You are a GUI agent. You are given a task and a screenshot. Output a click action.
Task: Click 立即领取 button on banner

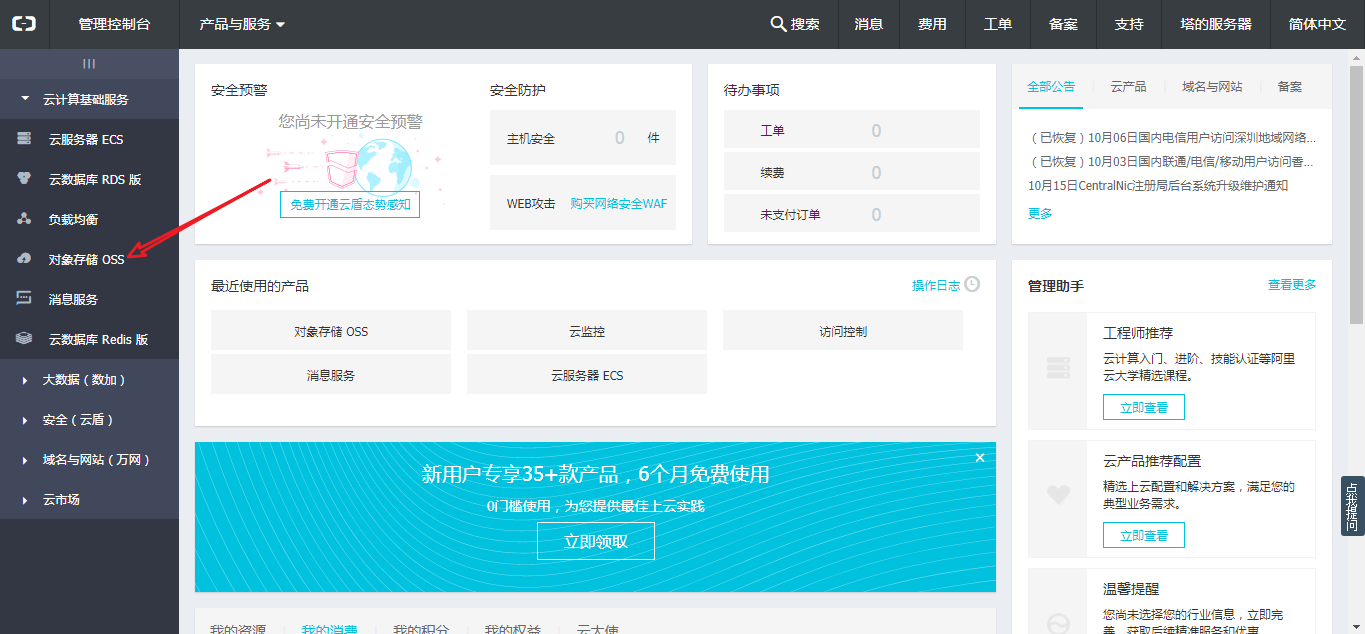[x=596, y=541]
